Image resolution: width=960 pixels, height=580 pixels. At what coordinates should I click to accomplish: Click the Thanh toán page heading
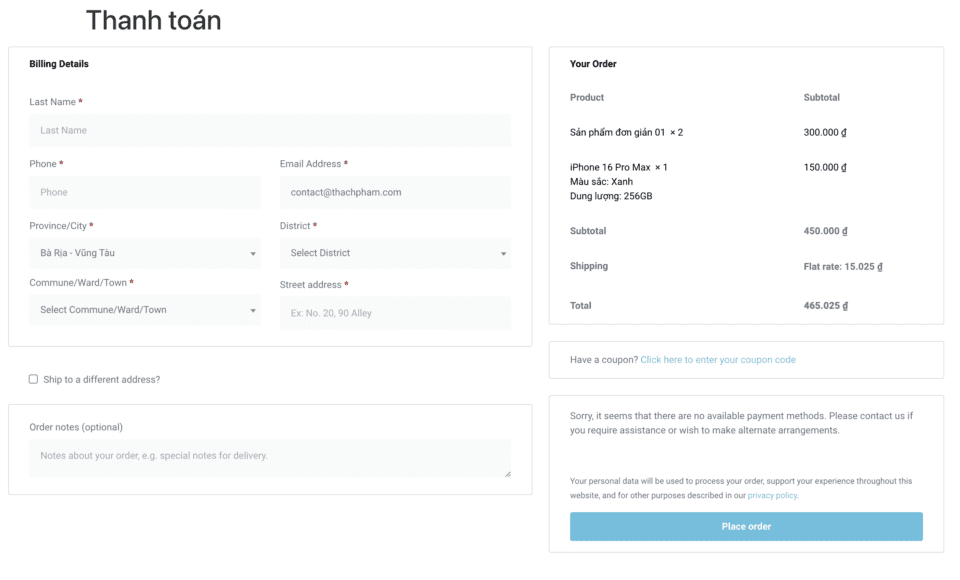click(x=153, y=20)
